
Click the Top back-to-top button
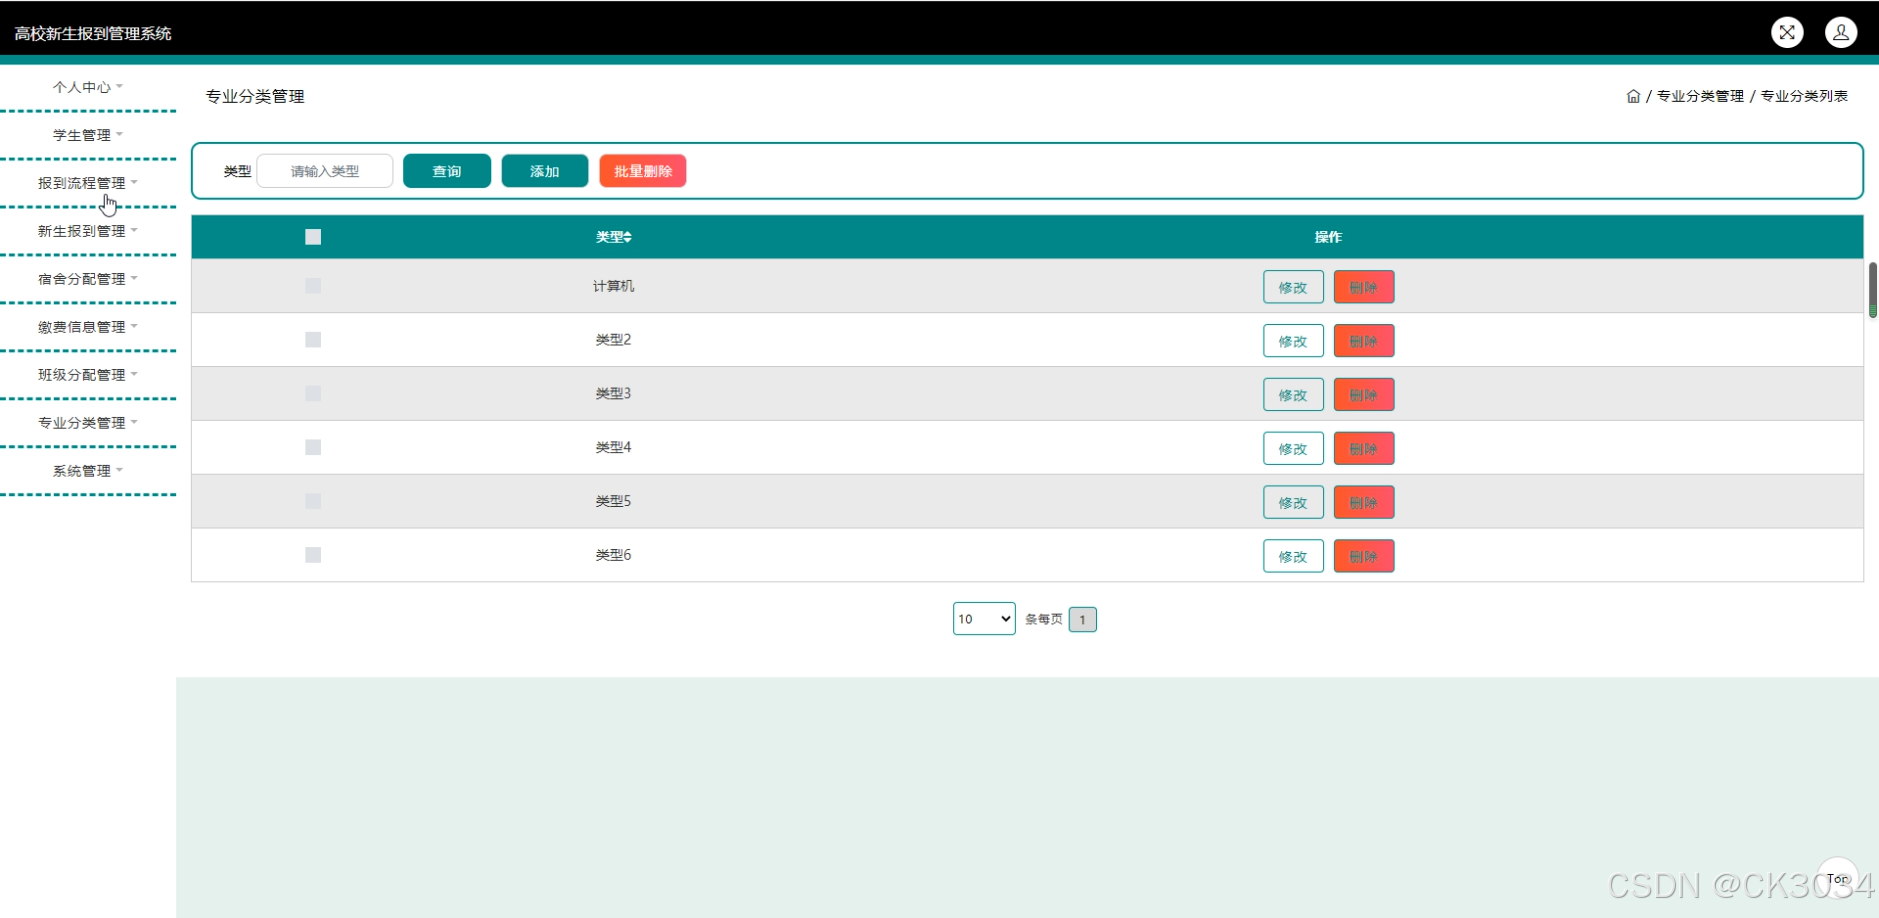(x=1838, y=878)
